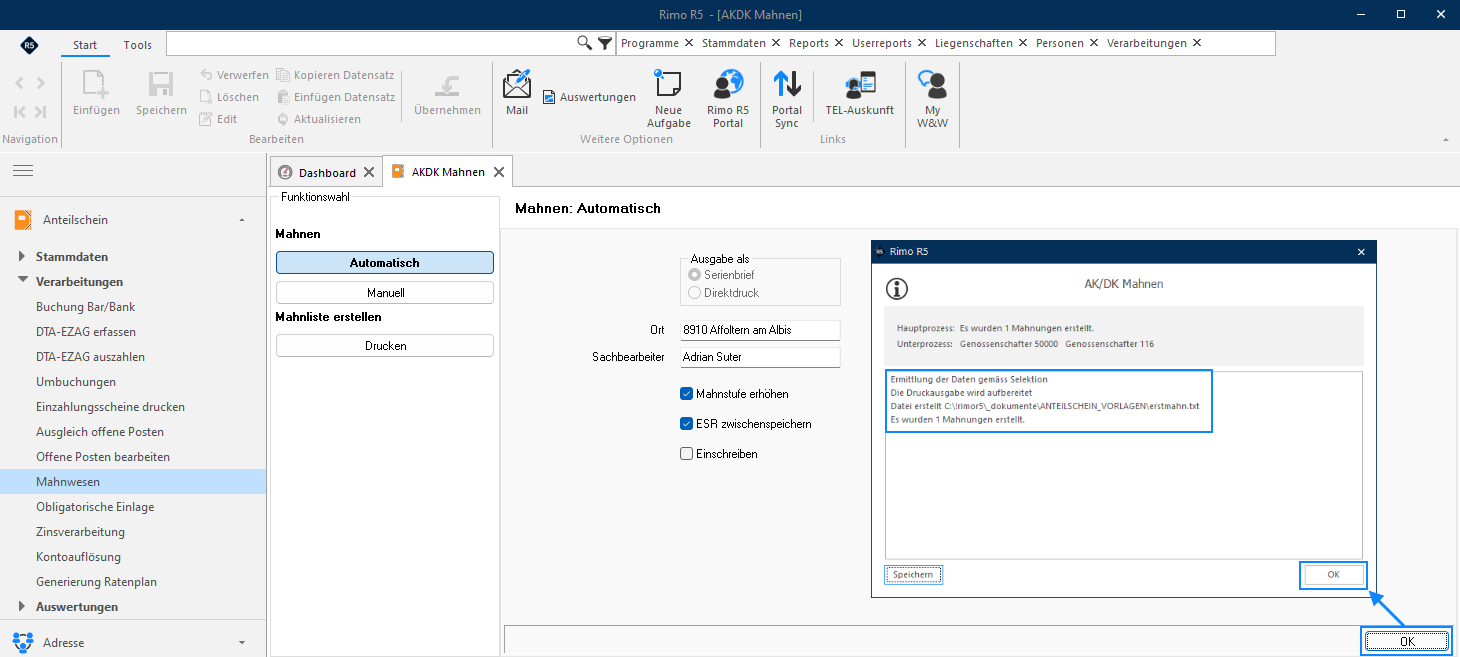Start Portal Sync arrows icon
The width and height of the screenshot is (1460, 657).
(787, 84)
